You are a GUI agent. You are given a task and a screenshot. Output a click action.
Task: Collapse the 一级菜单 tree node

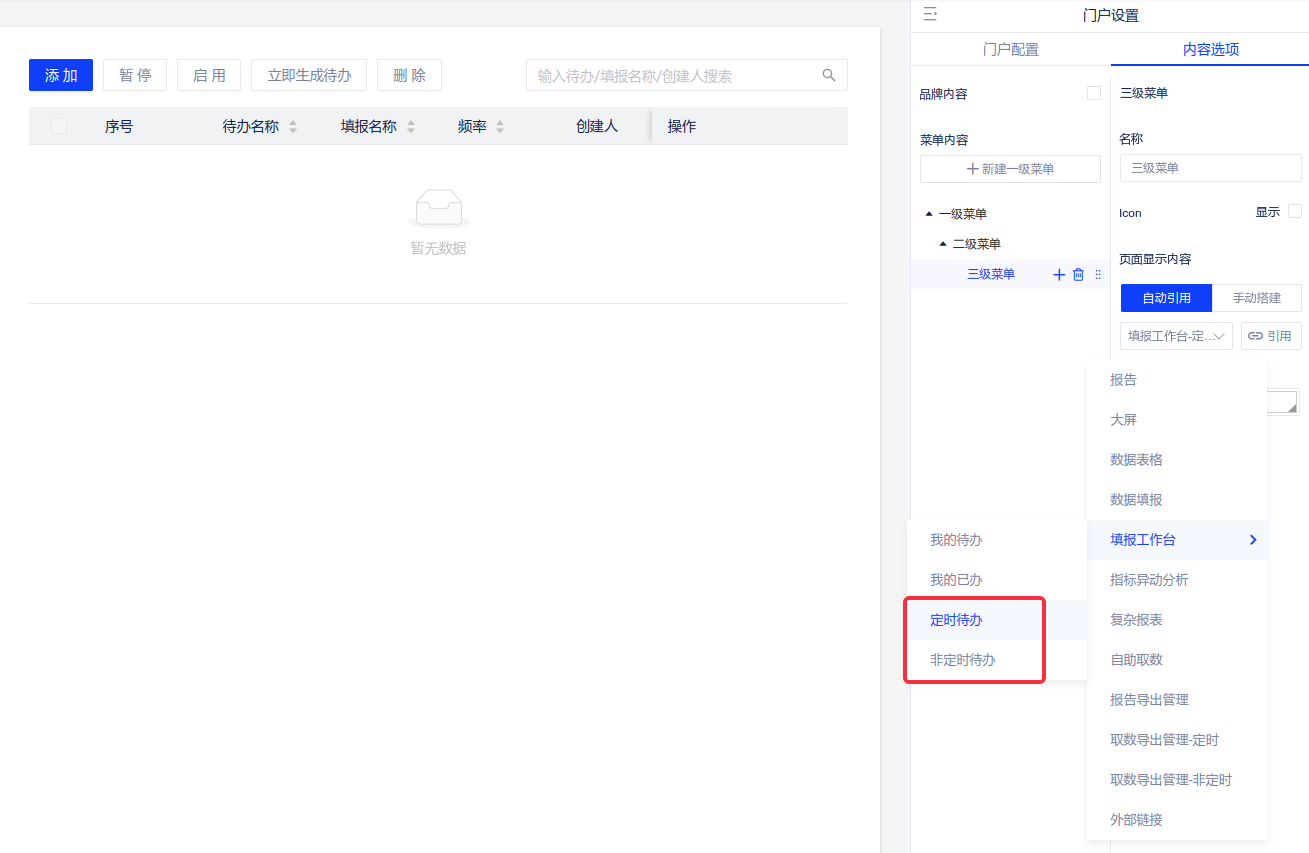(929, 214)
